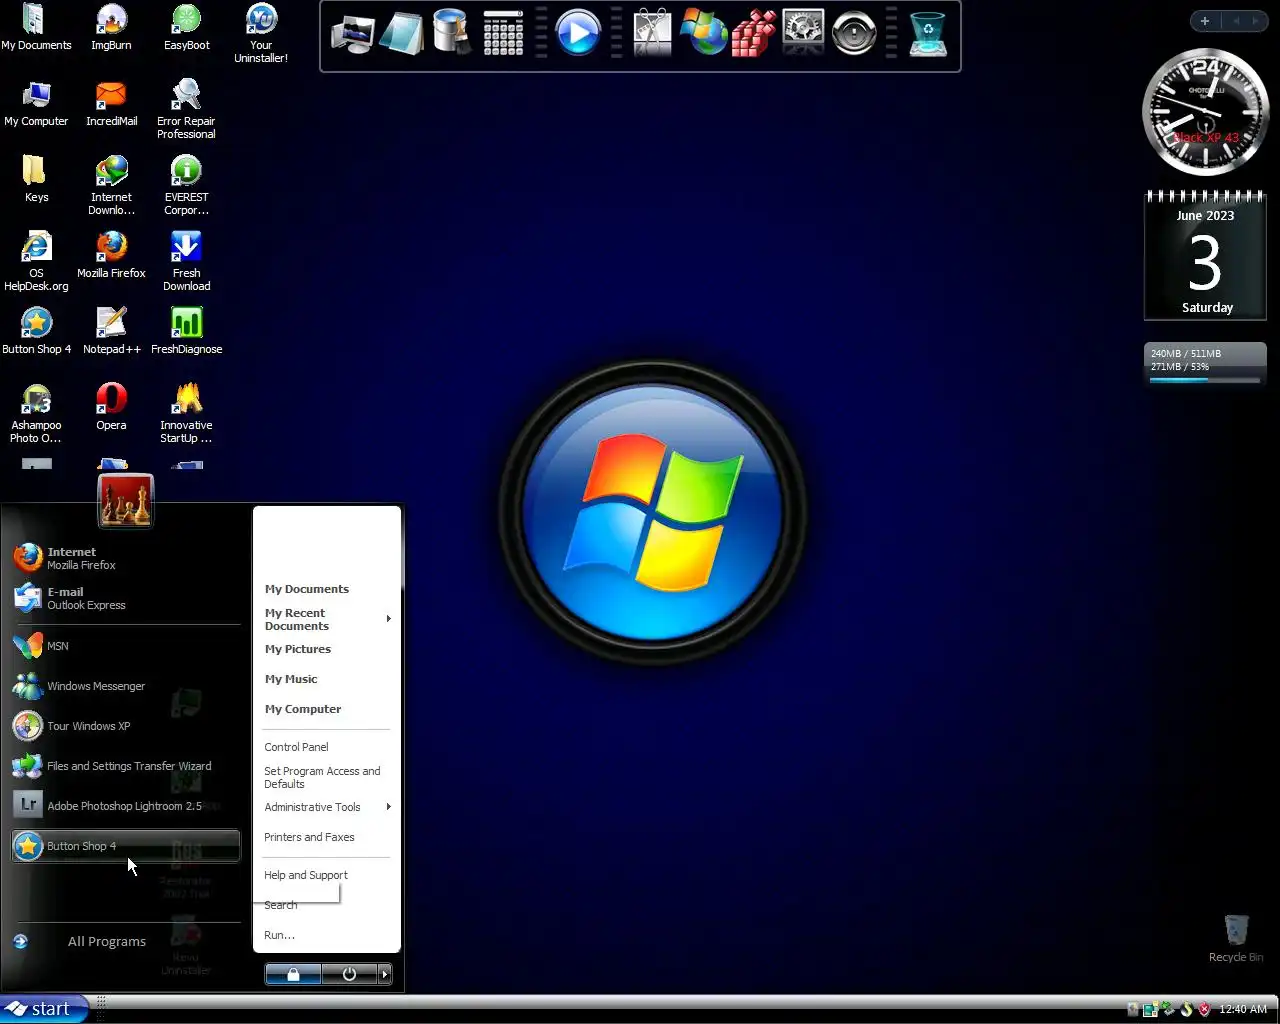The image size is (1280, 1024).
Task: Click the June 2023 calendar gadget
Action: pyautogui.click(x=1205, y=256)
